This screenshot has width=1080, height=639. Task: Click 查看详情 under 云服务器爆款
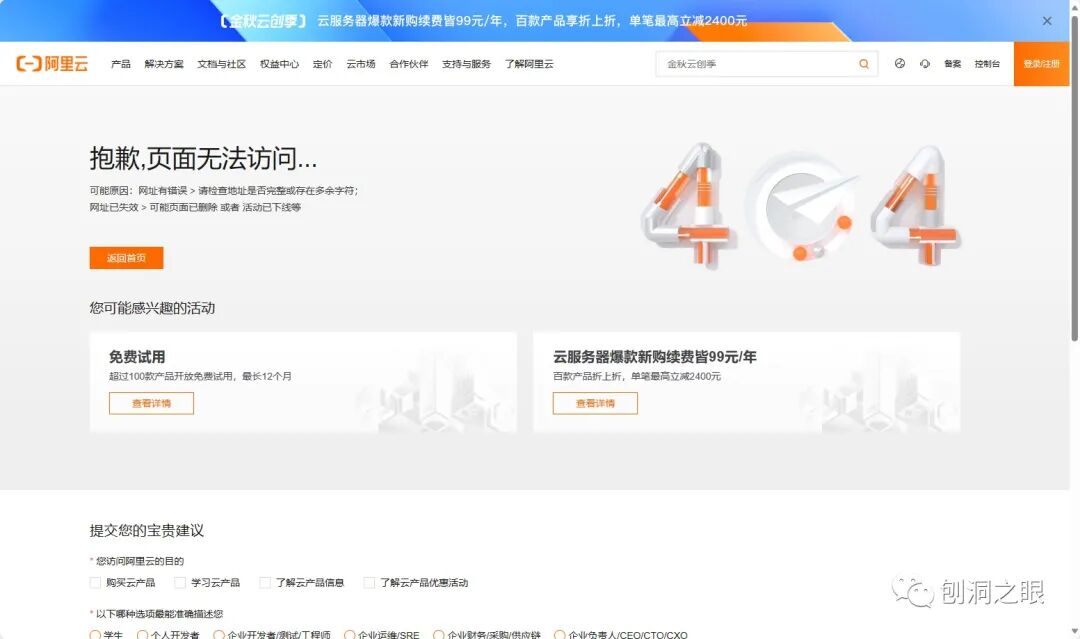(595, 404)
